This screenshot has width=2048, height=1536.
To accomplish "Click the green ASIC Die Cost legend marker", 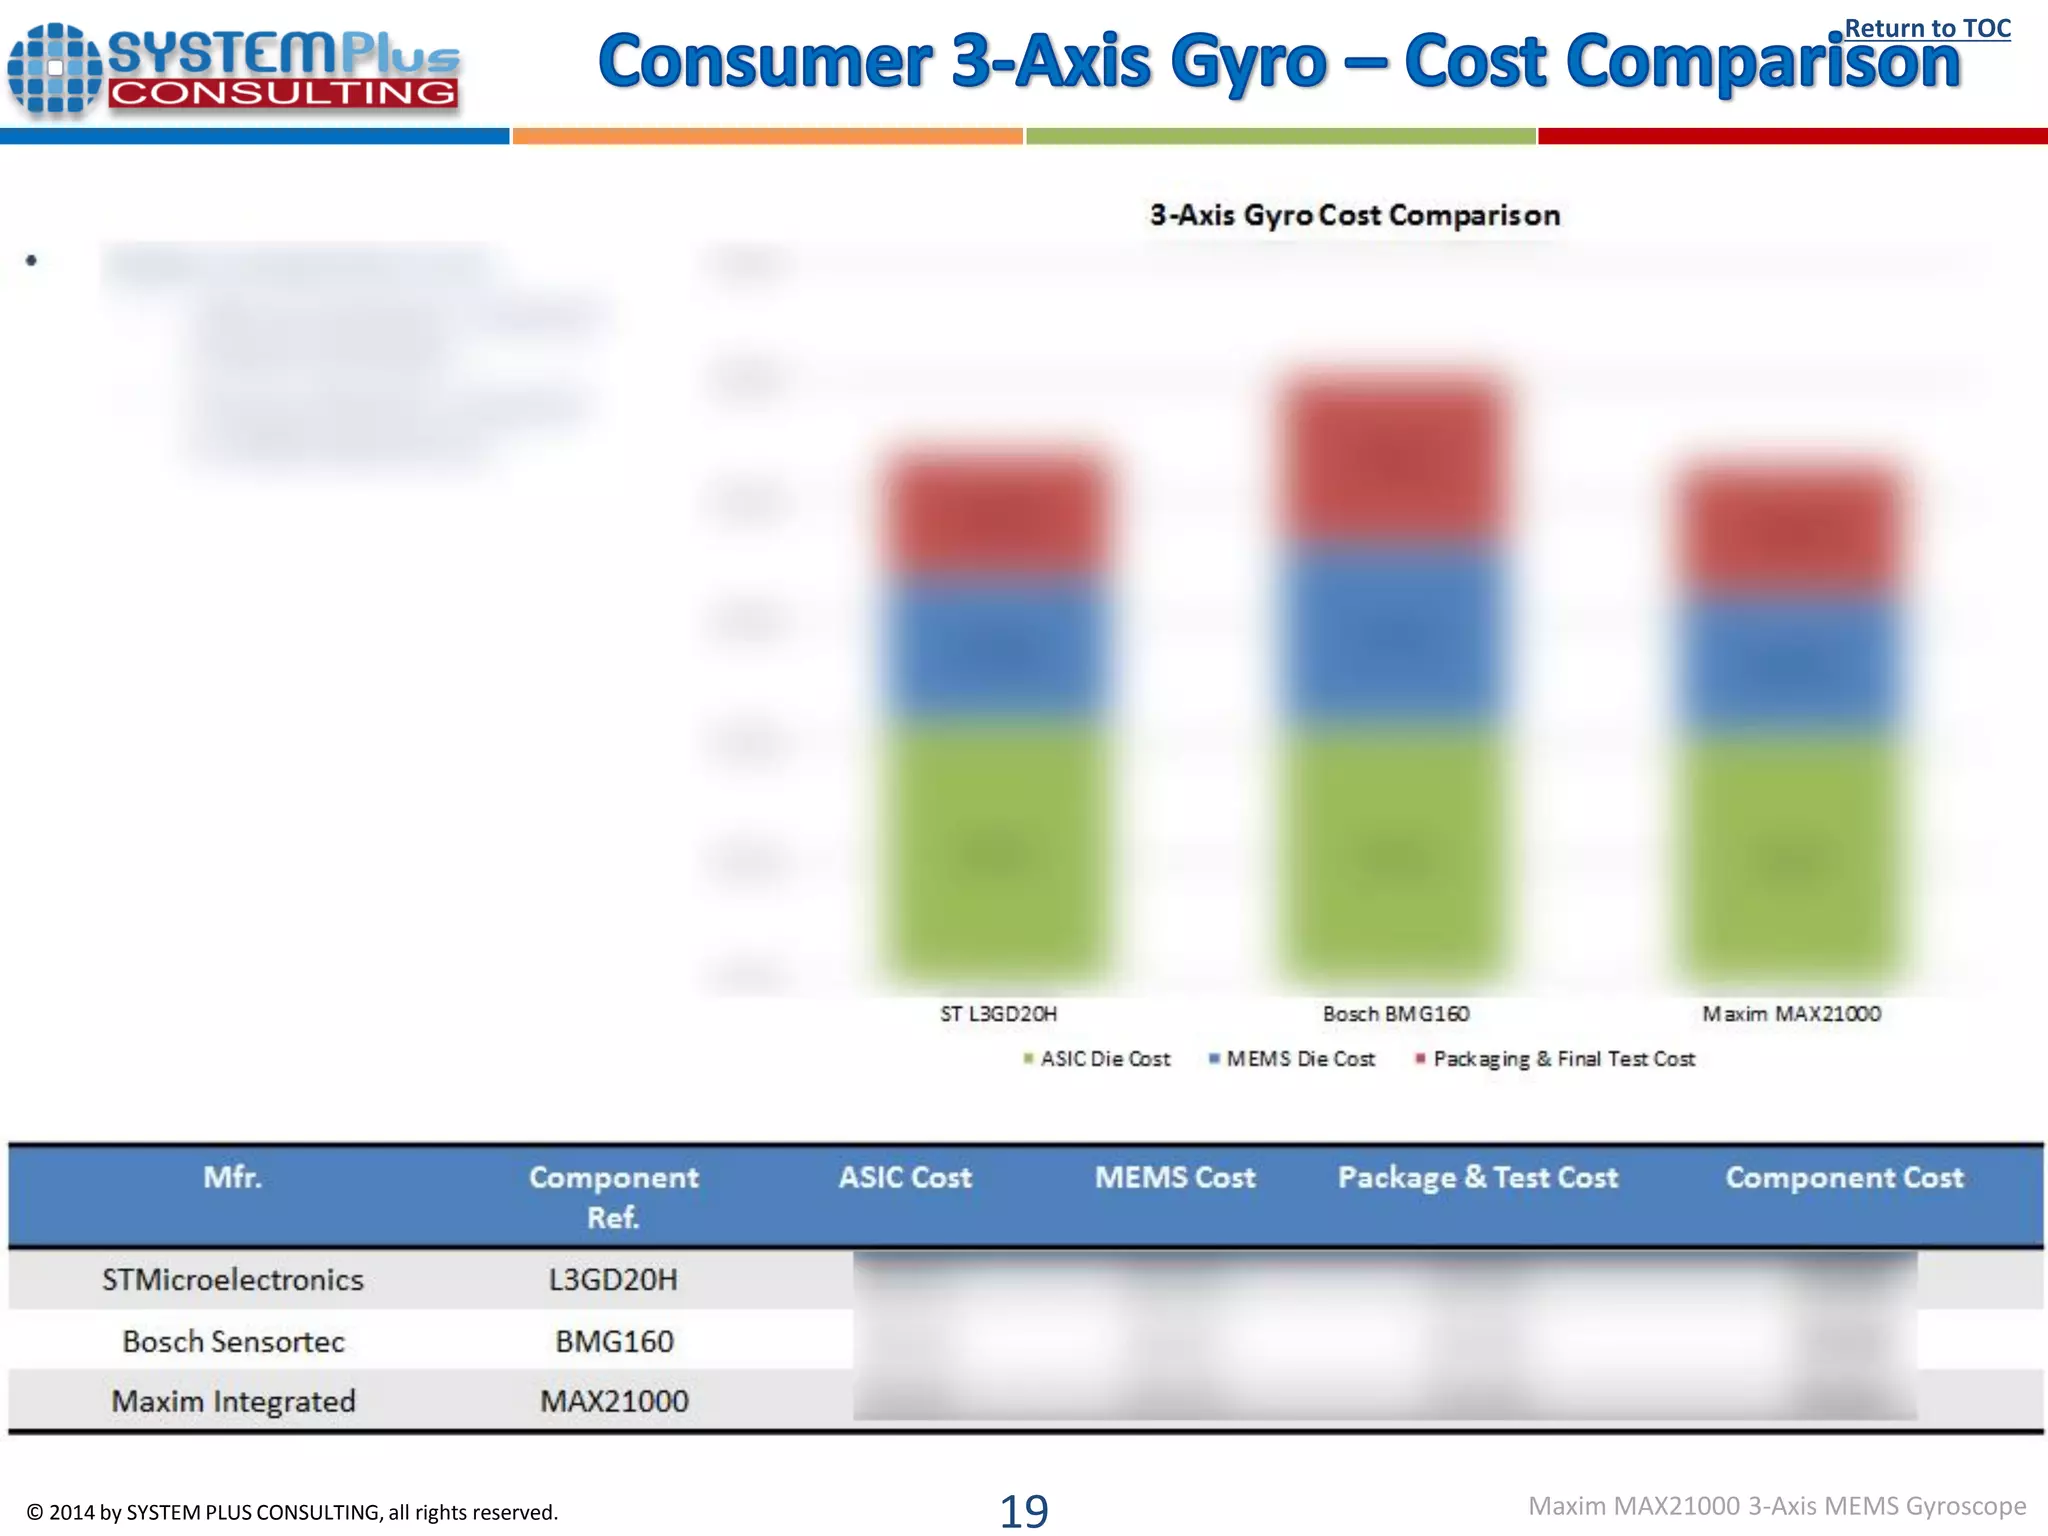I will pyautogui.click(x=1028, y=1058).
